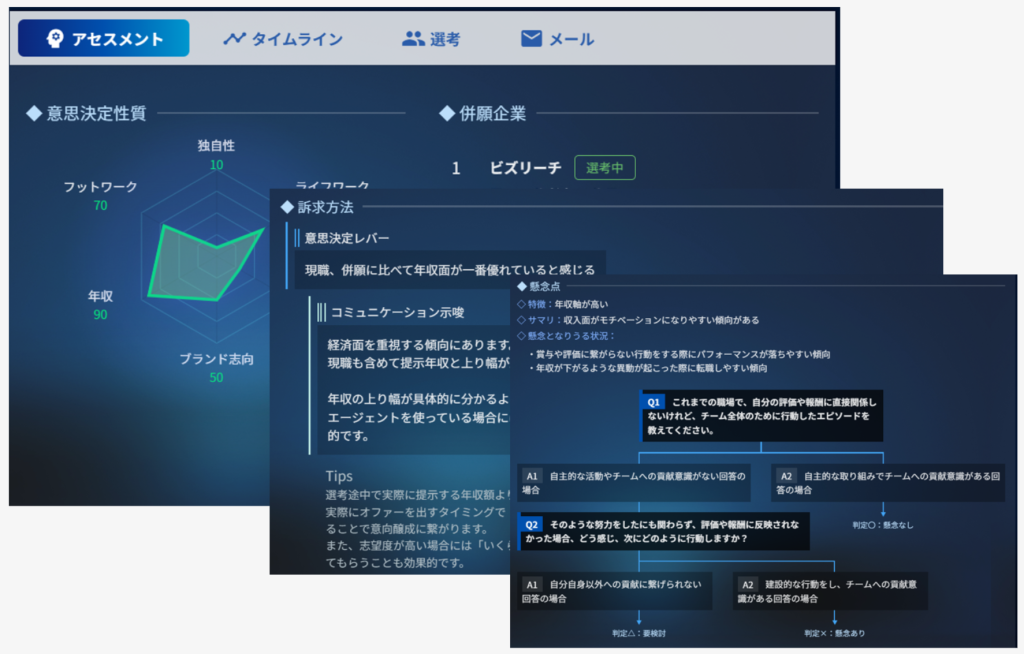The height and width of the screenshot is (654, 1024).
Task: Select the blue Q1 question badge
Action: pyautogui.click(x=655, y=401)
